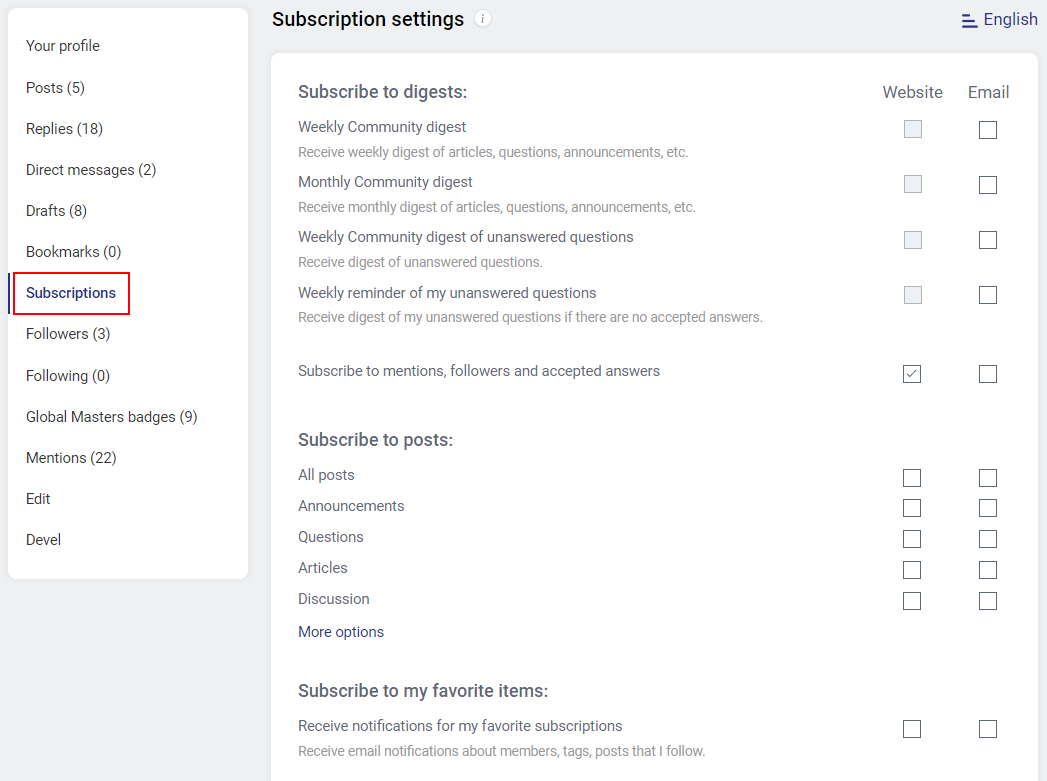
Task: Check Email box for Discussion
Action: [x=988, y=601]
